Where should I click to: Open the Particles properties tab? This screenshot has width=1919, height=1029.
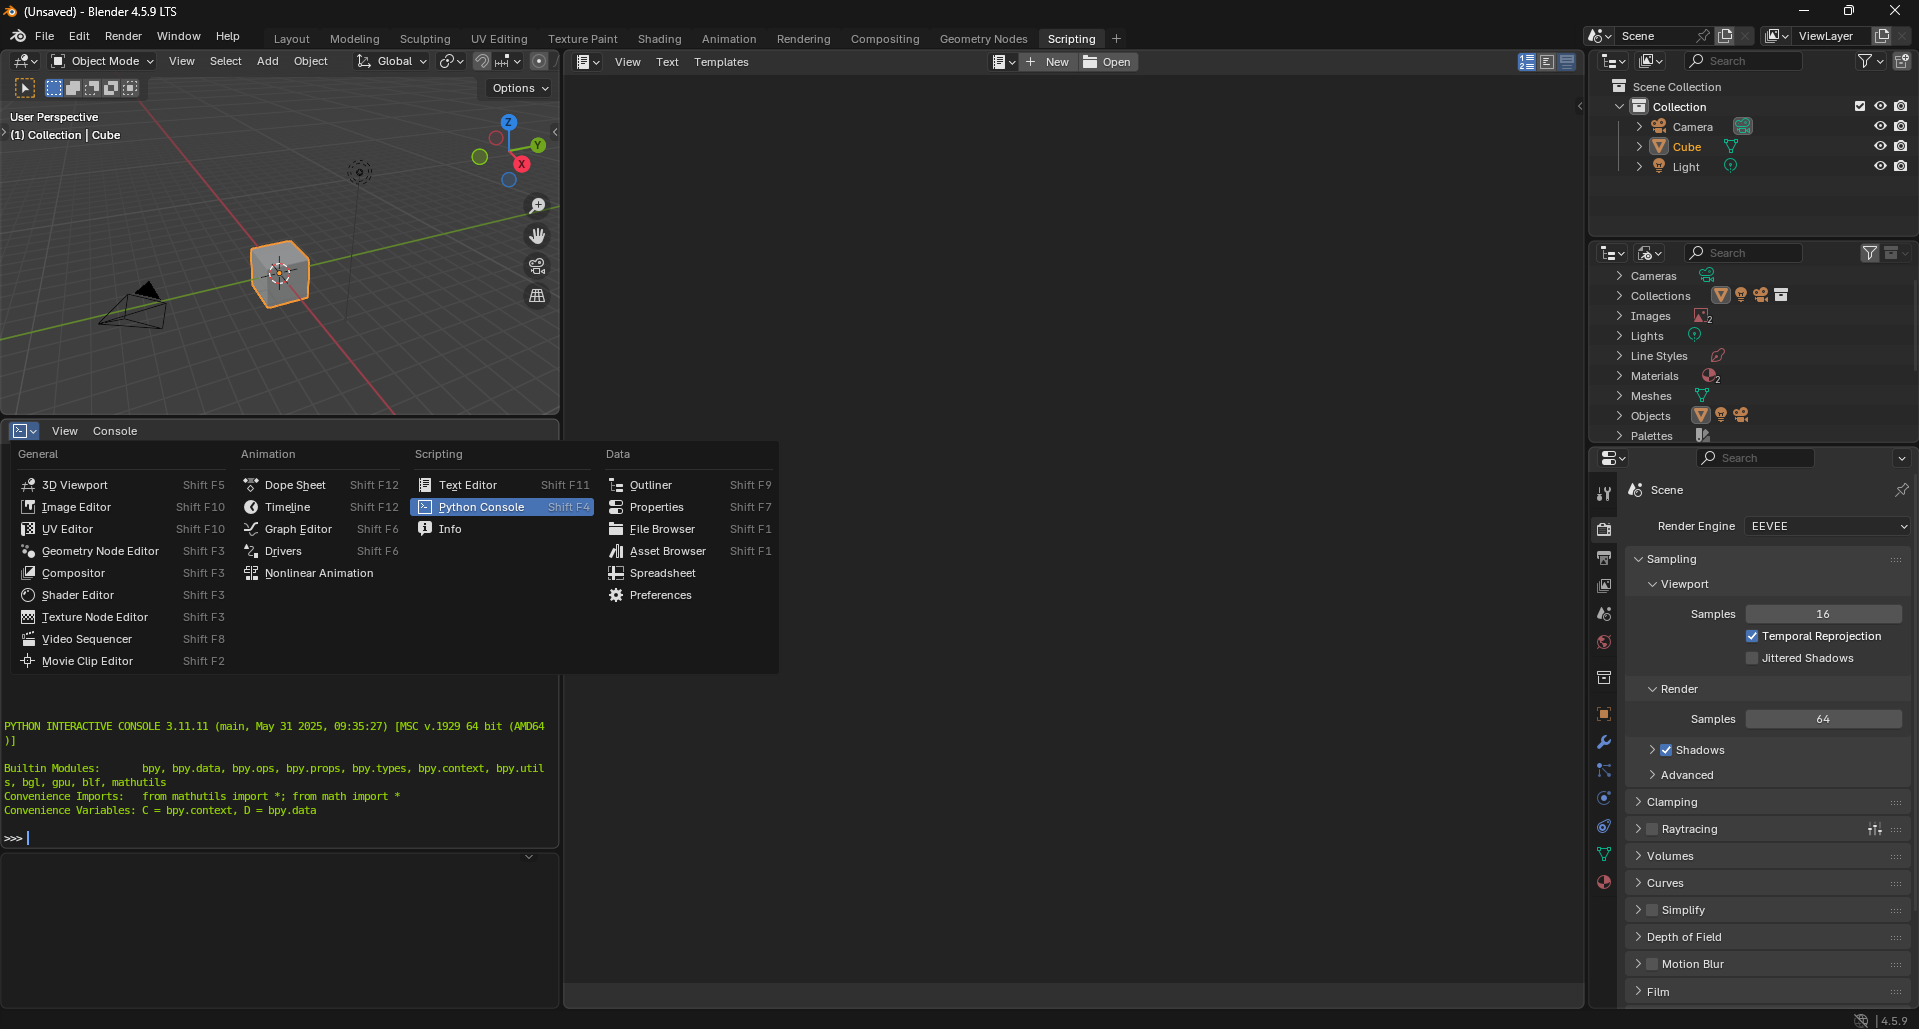click(1604, 770)
